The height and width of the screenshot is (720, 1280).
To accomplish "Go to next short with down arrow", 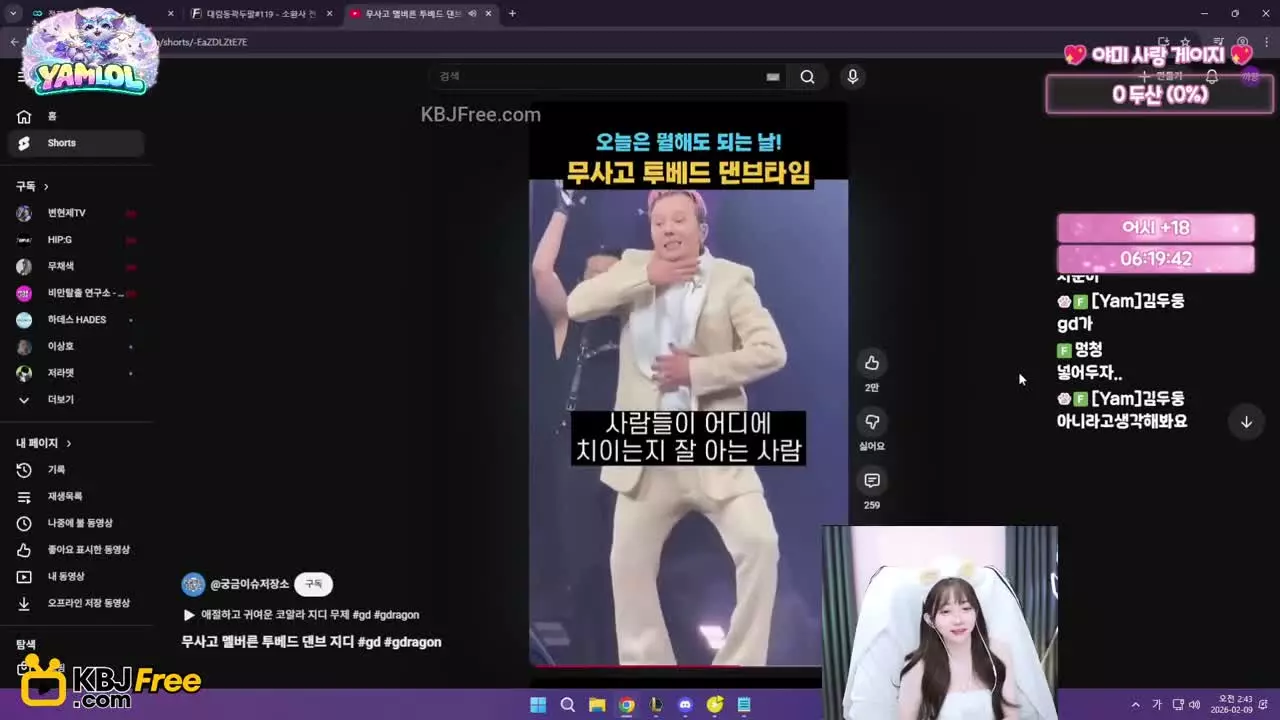I will [x=1246, y=422].
